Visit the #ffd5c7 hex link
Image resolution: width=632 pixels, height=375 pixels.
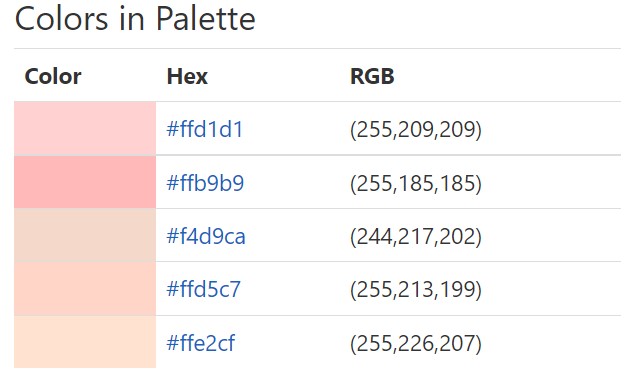tap(204, 289)
